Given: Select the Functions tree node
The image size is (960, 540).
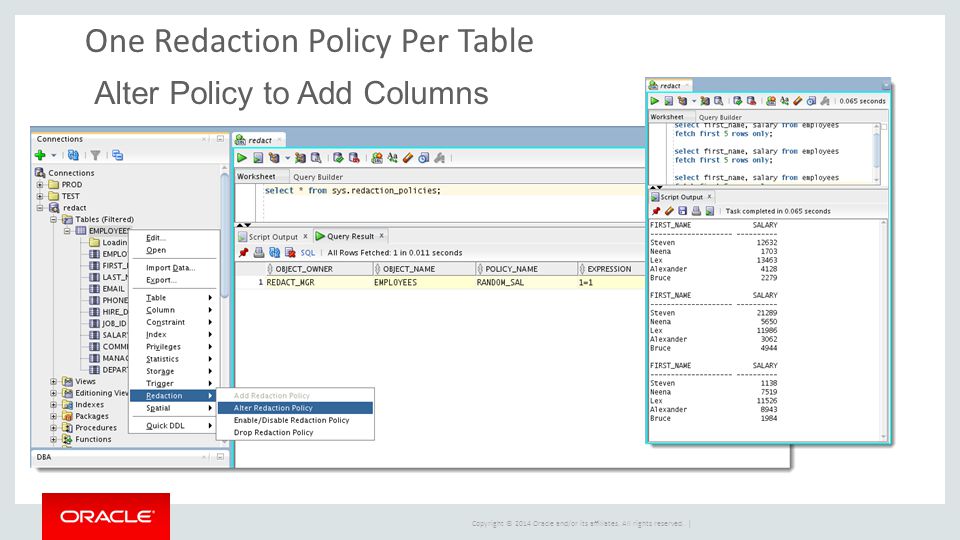Looking at the screenshot, I should 93,440.
